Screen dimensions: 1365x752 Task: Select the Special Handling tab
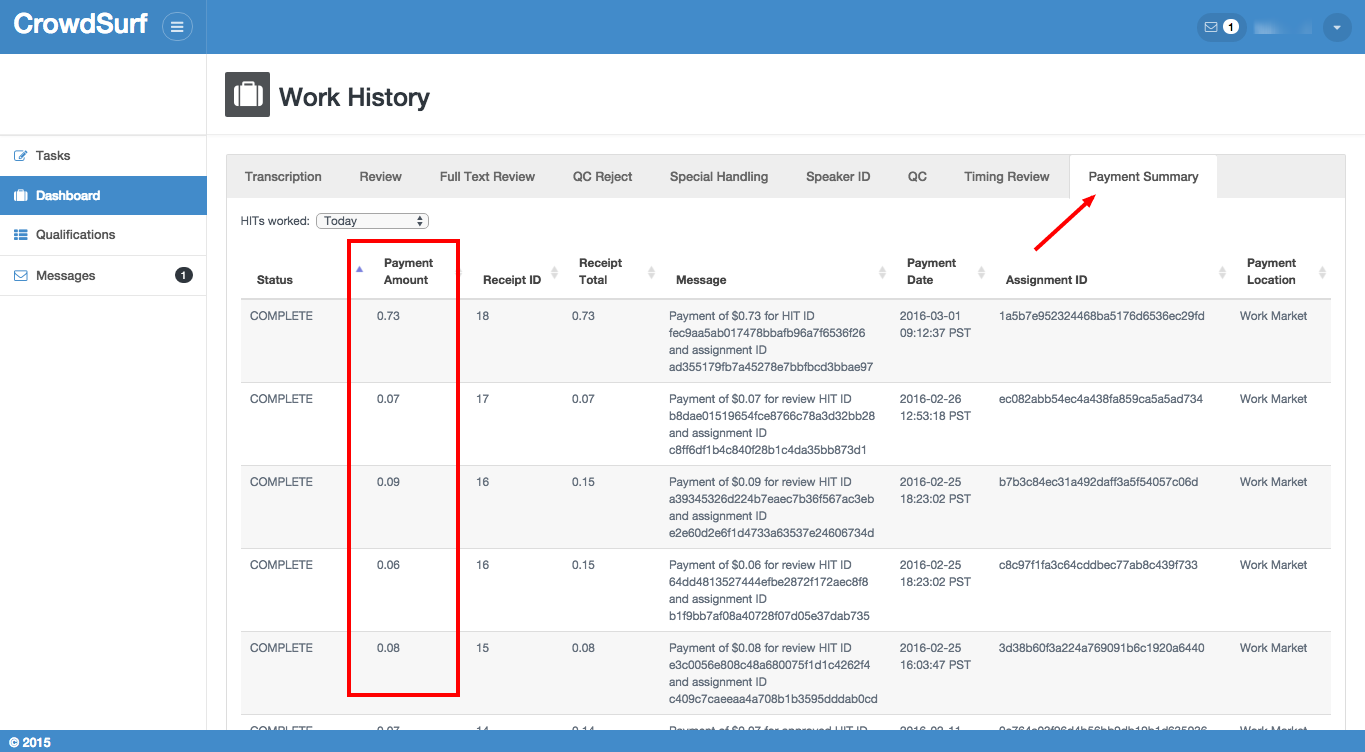click(719, 177)
